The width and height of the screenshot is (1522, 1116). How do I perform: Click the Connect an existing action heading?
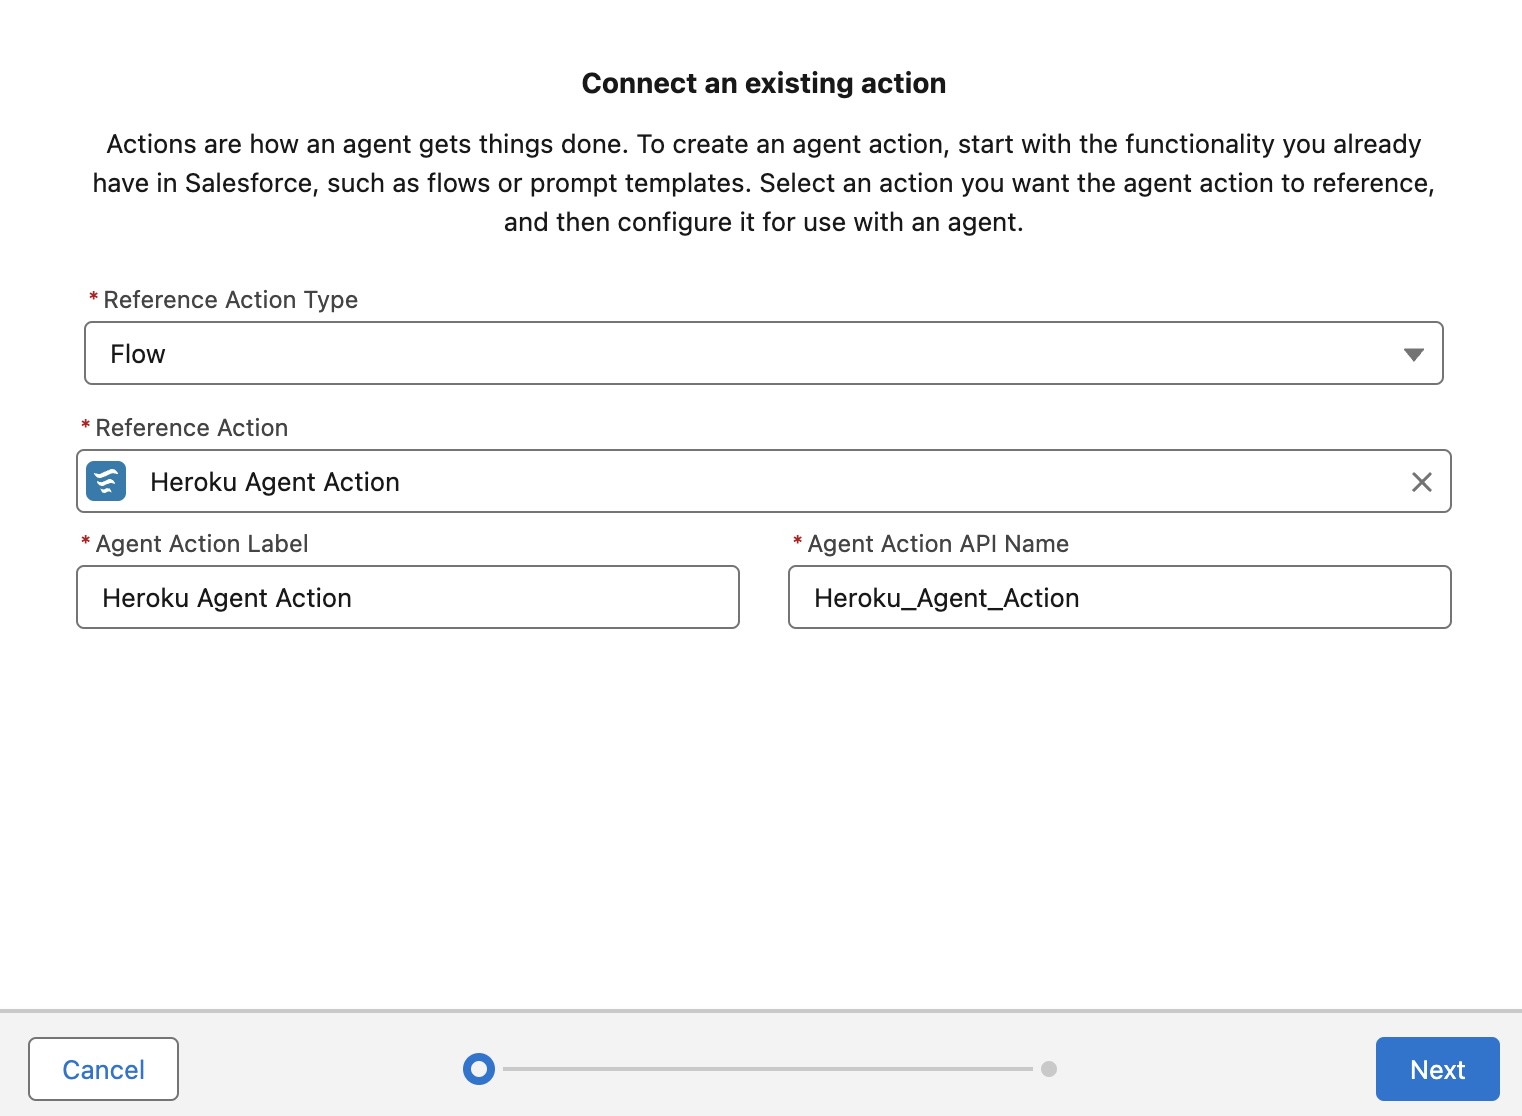point(764,83)
